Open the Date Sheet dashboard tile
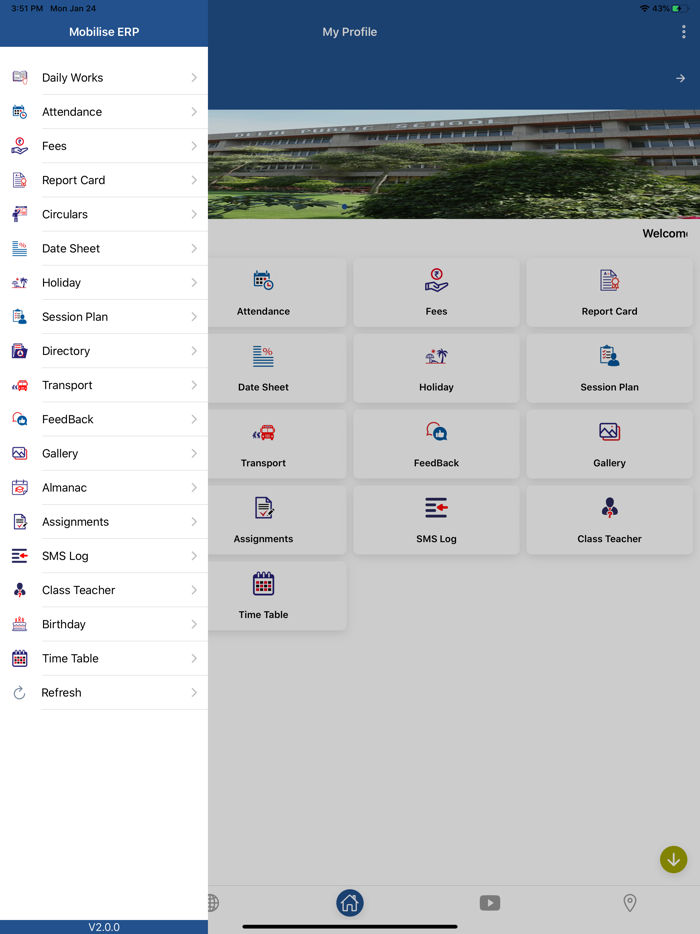Screen dimensions: 700x934 tap(277, 368)
